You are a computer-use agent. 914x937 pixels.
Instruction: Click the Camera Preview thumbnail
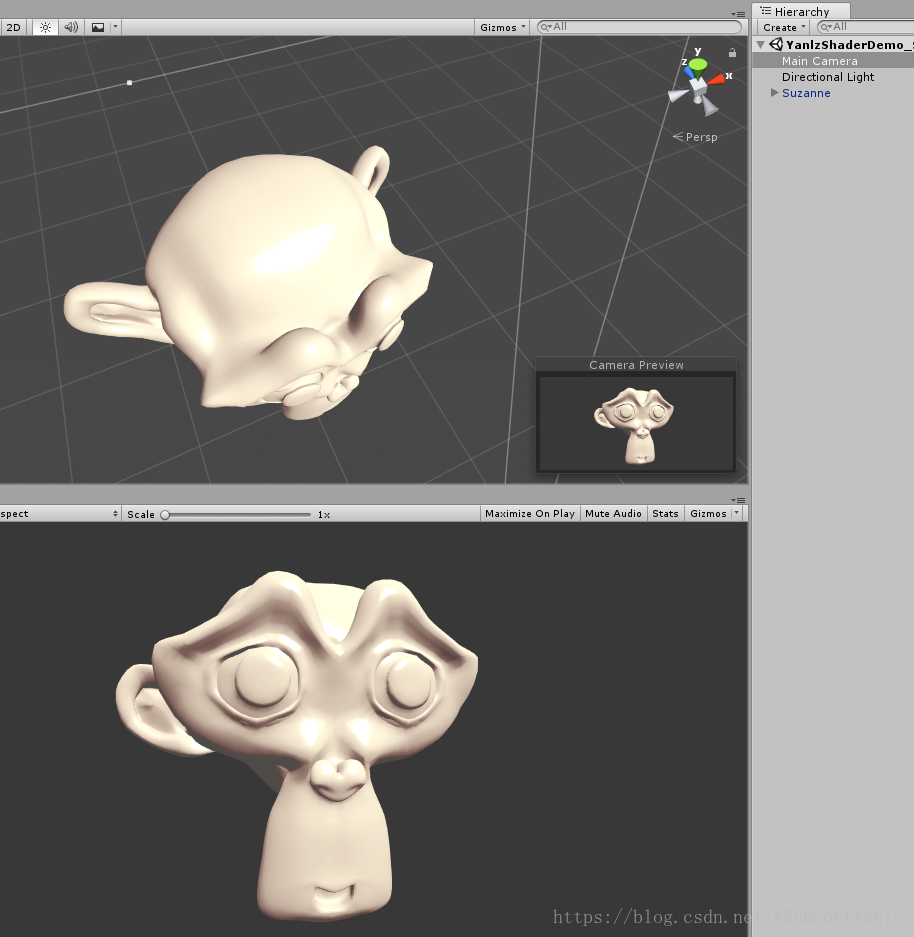point(636,424)
